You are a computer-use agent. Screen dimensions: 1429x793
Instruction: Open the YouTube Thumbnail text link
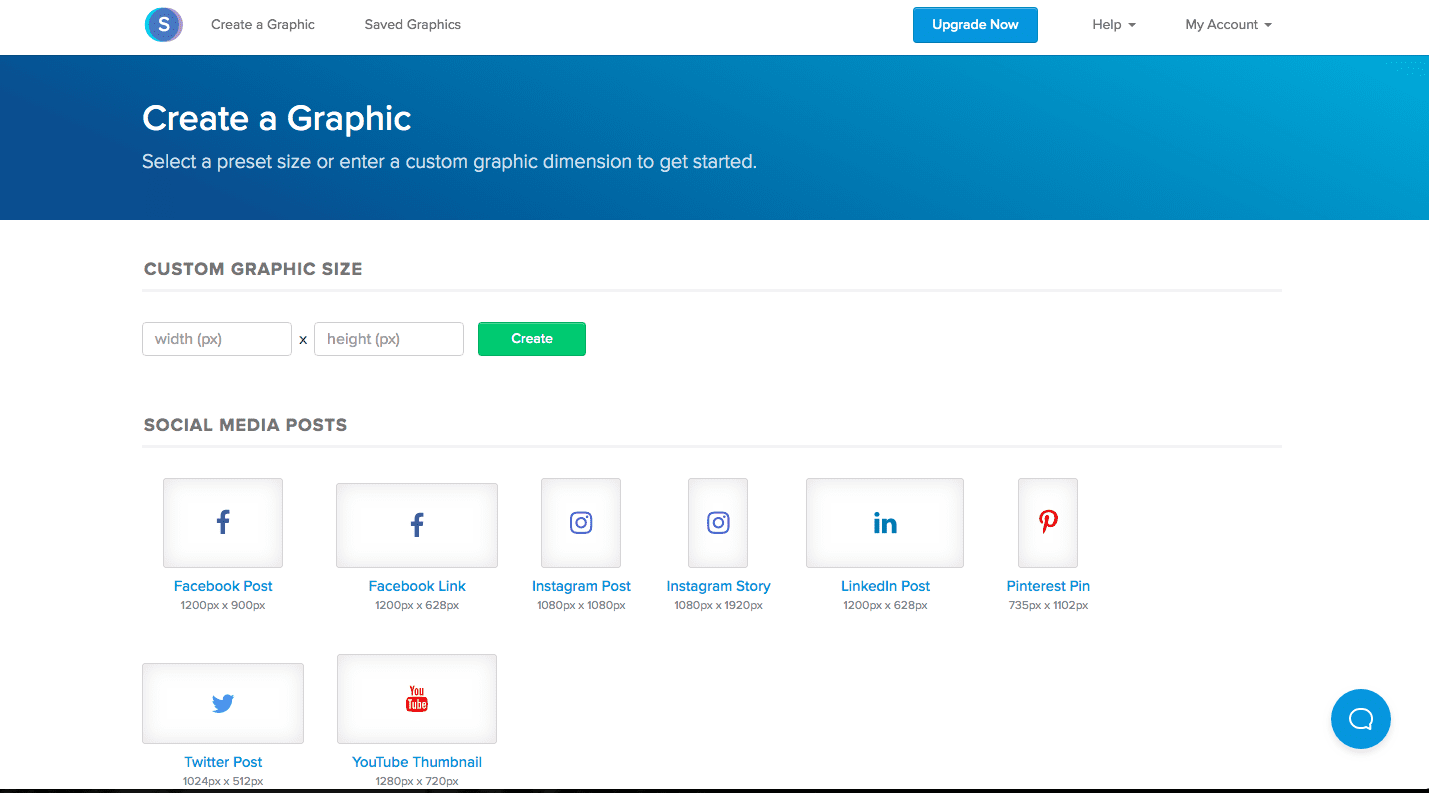[417, 762]
